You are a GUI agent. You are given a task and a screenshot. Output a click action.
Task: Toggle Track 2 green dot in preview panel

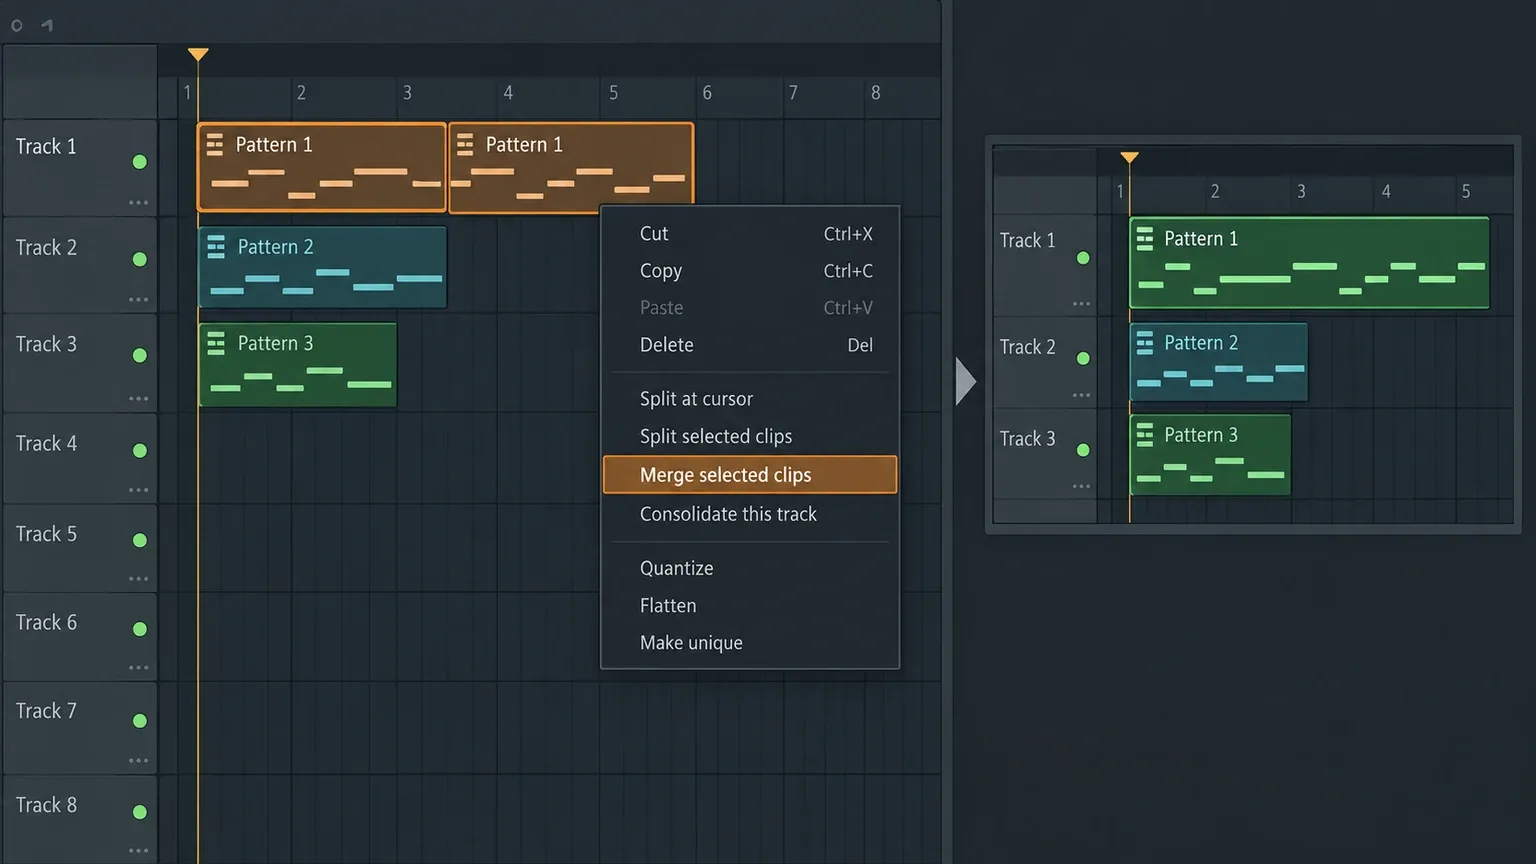click(1083, 358)
